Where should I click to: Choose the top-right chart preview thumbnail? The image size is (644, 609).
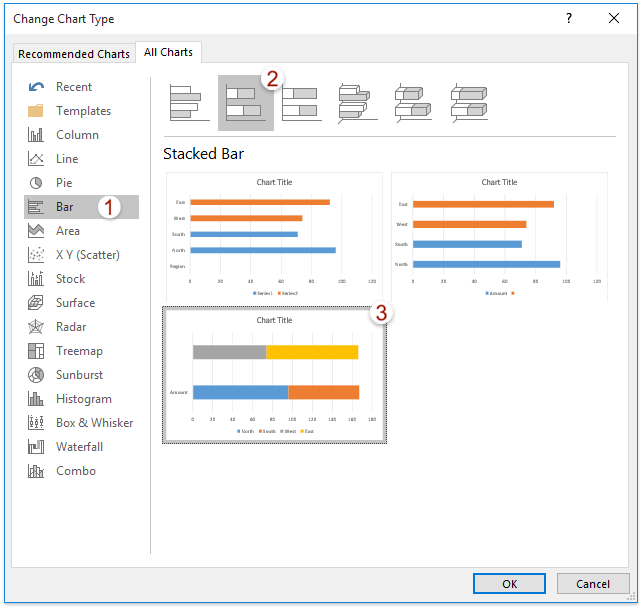point(498,237)
